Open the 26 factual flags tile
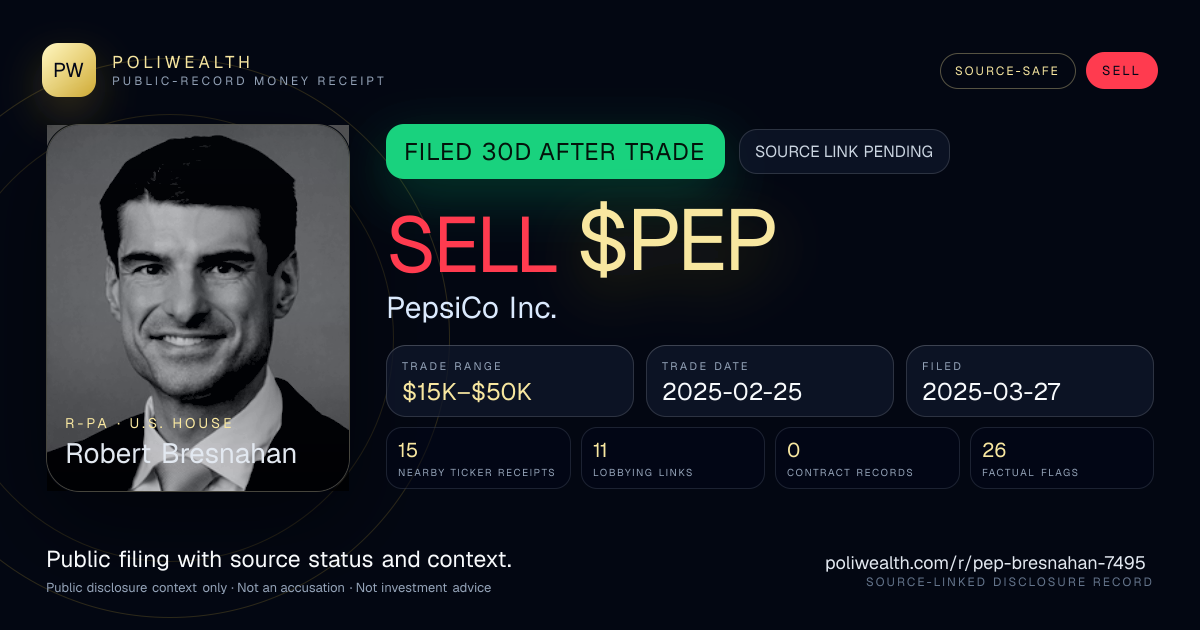 pos(1062,458)
